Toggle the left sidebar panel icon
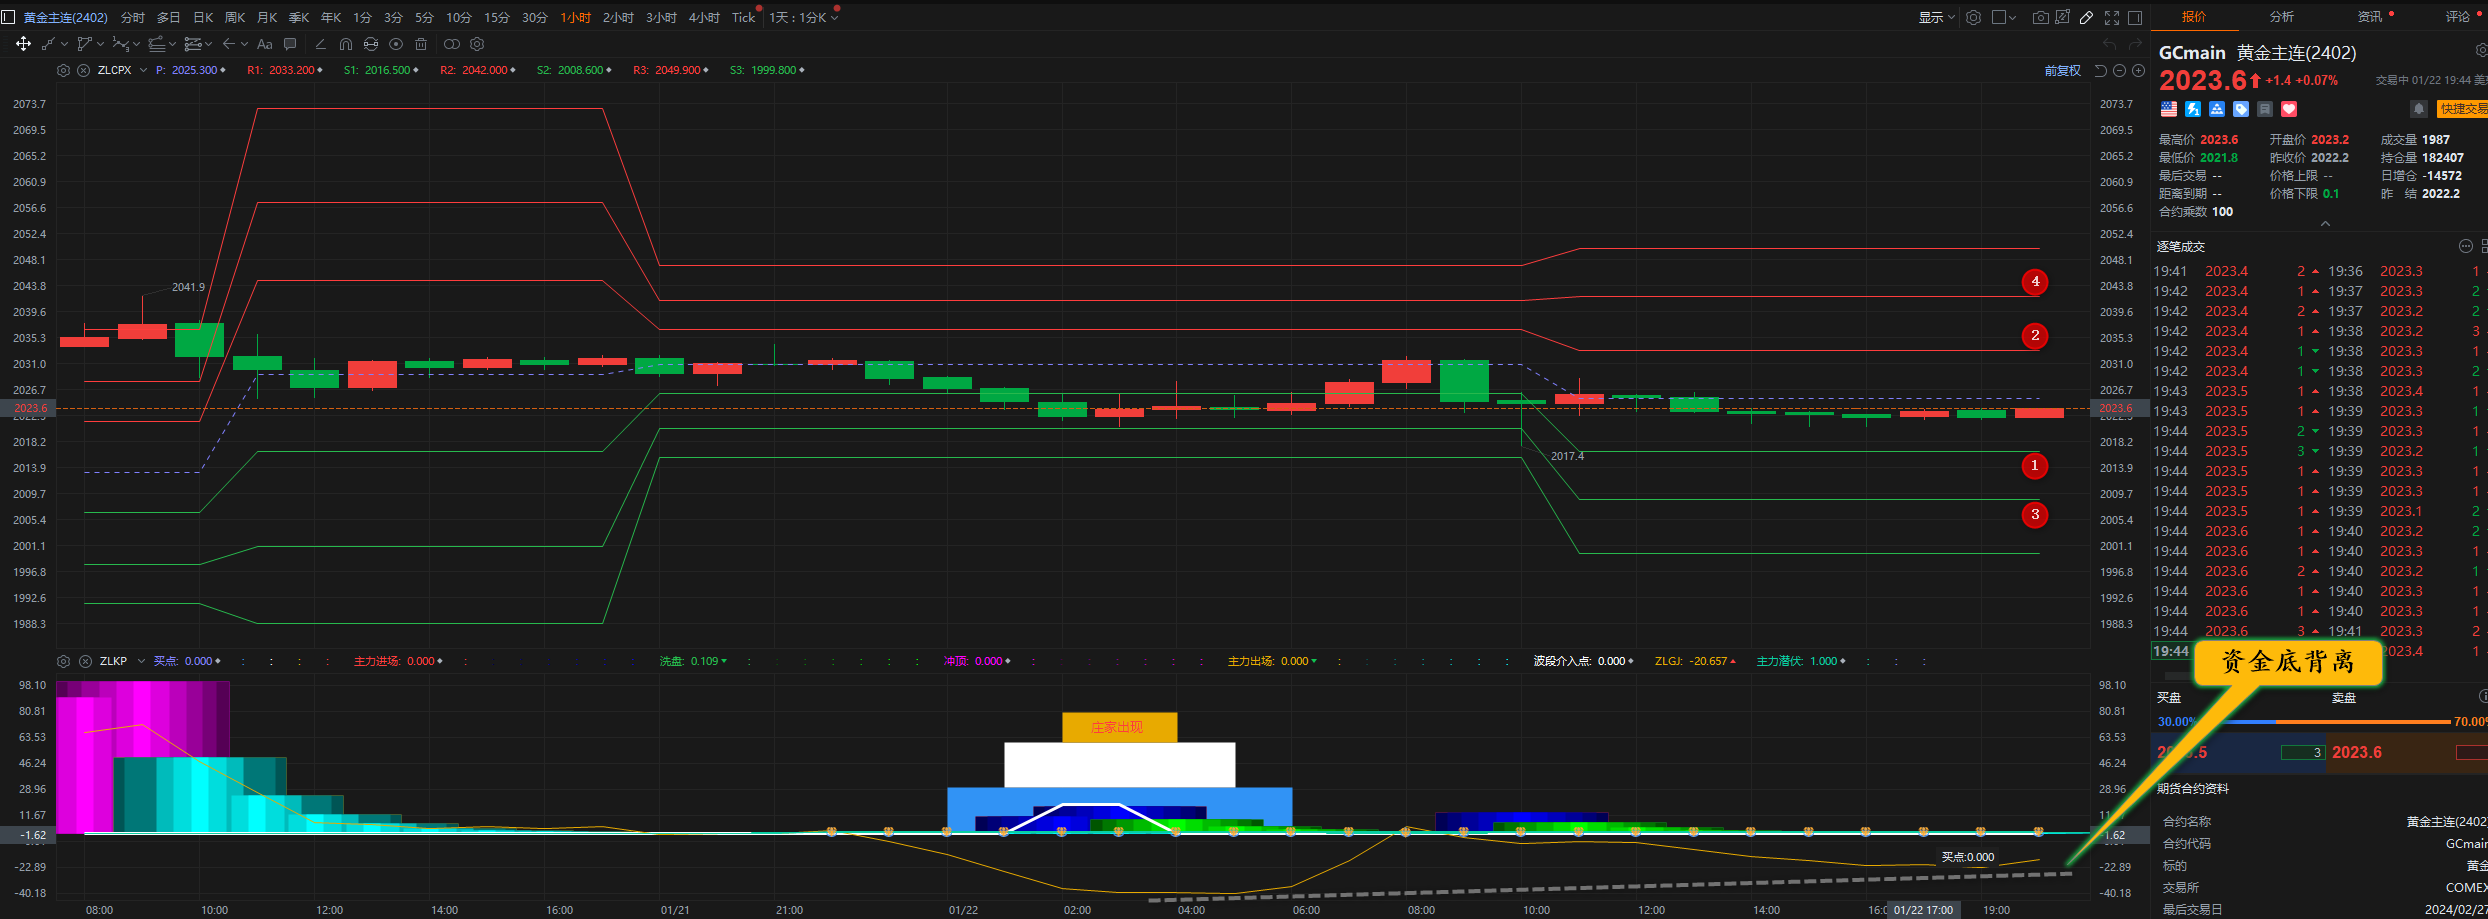 (x=8, y=17)
